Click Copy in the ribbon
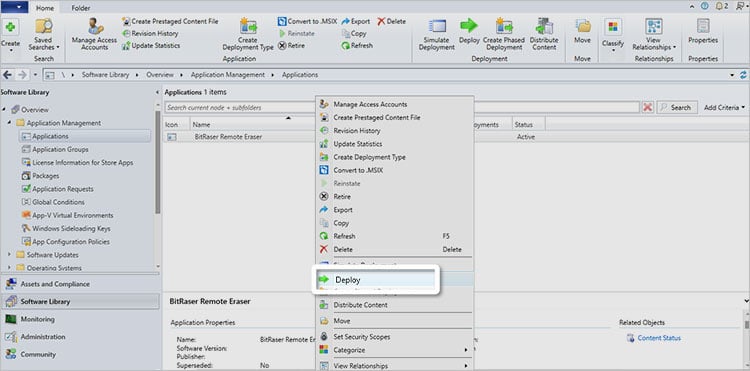The image size is (750, 371). click(x=354, y=33)
